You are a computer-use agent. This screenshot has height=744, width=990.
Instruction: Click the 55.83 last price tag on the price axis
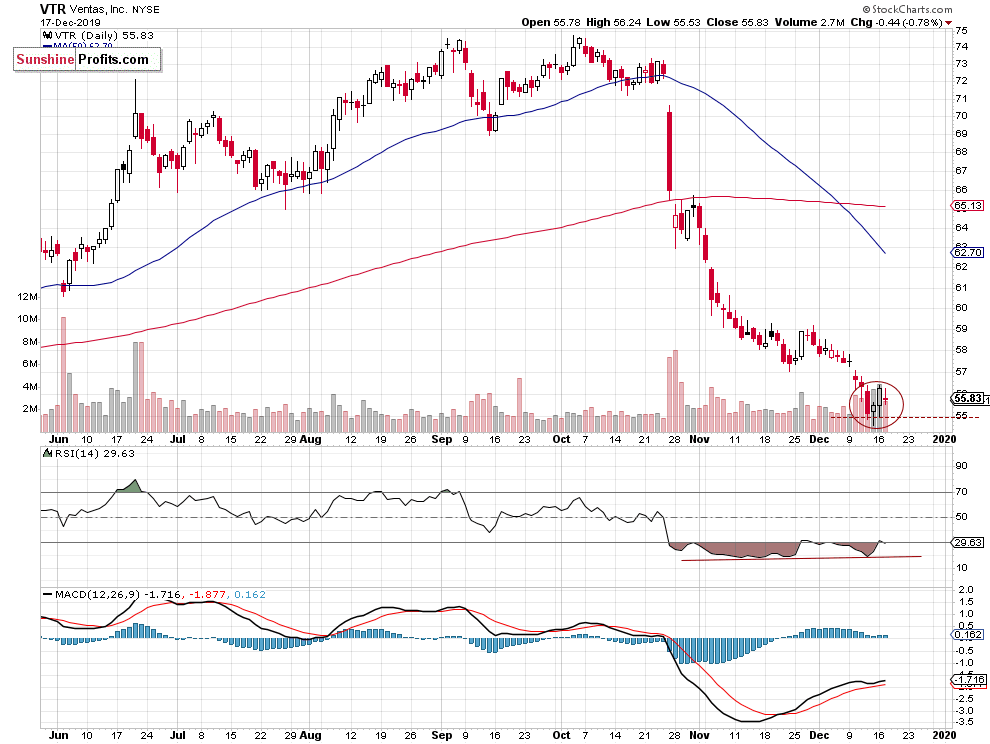[x=967, y=398]
